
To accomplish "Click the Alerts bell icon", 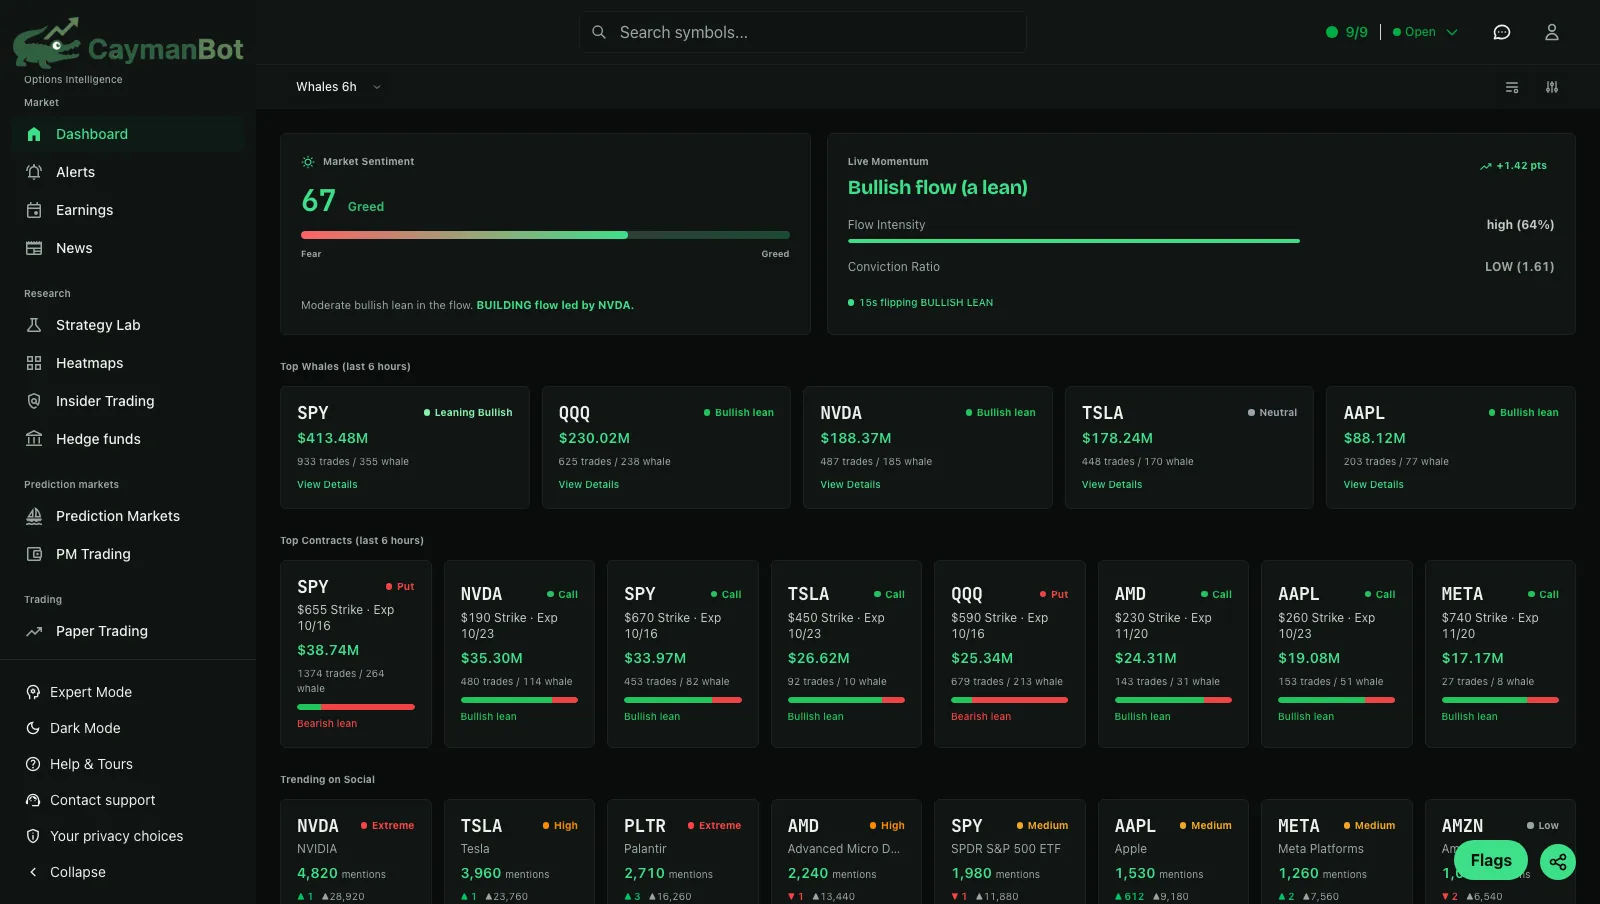I will (x=34, y=172).
